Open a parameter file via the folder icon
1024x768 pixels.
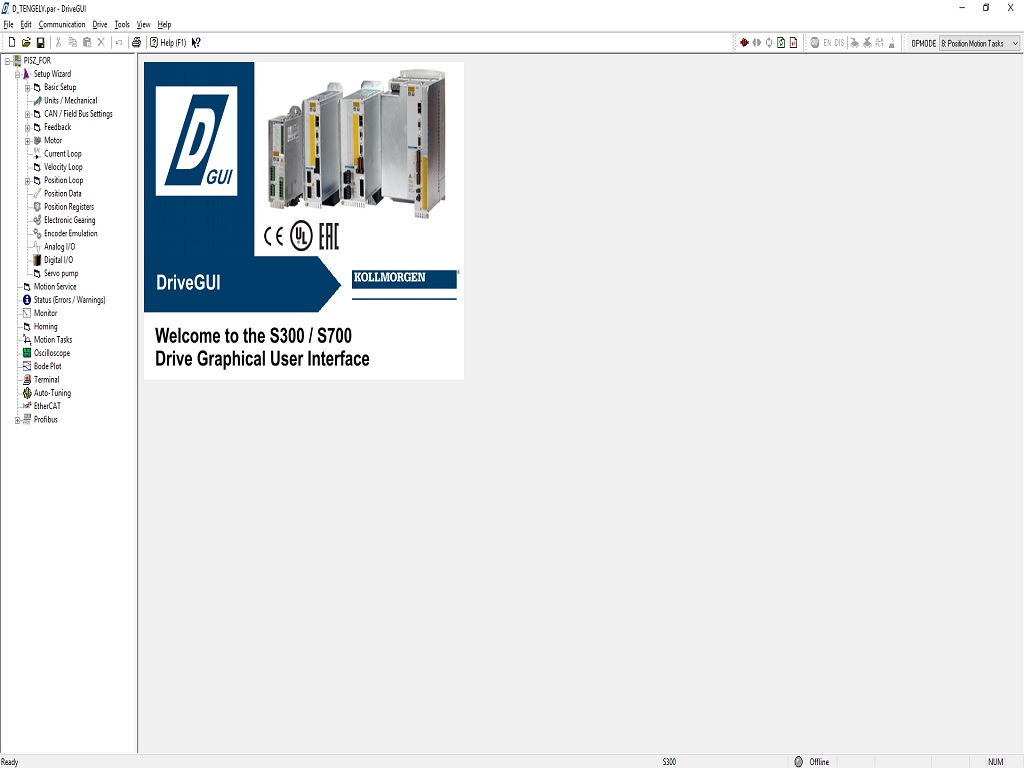pos(26,42)
